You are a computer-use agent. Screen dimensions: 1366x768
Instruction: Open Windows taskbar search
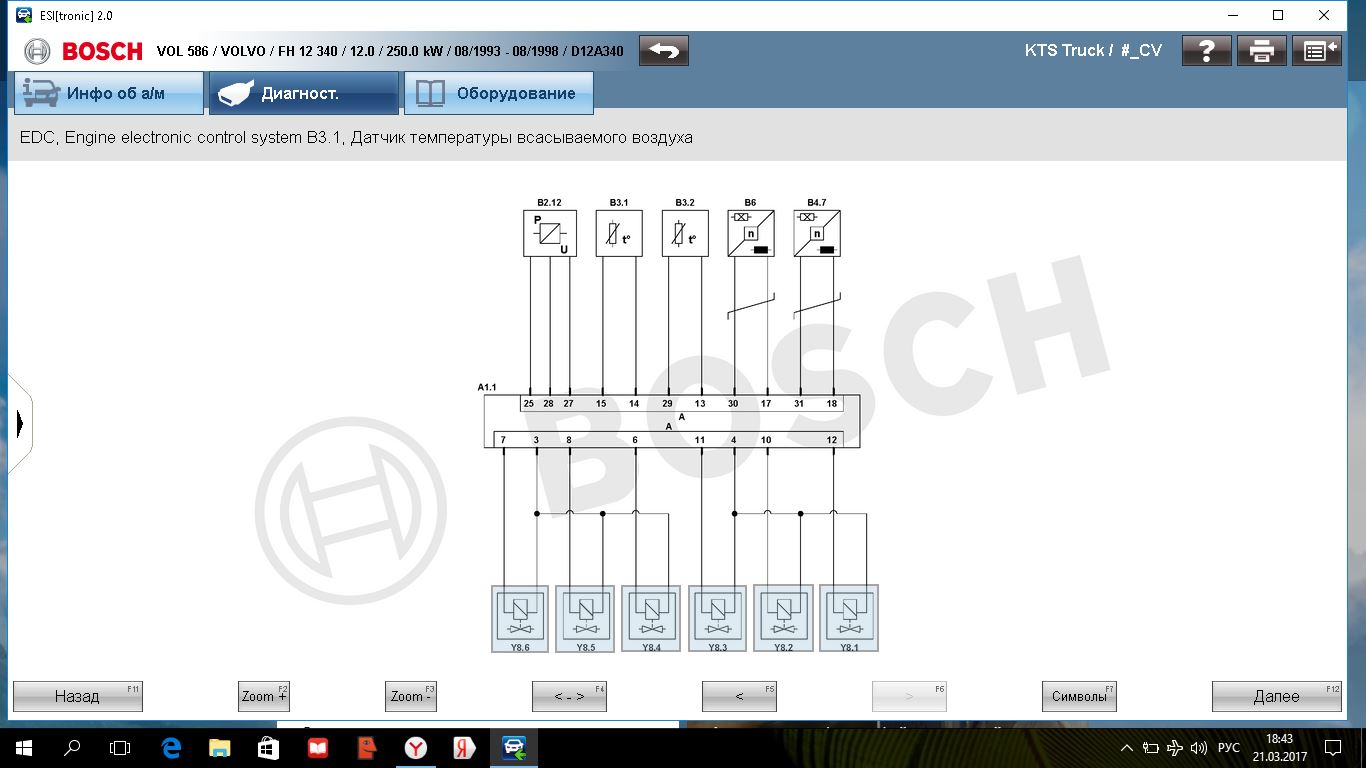(72, 748)
